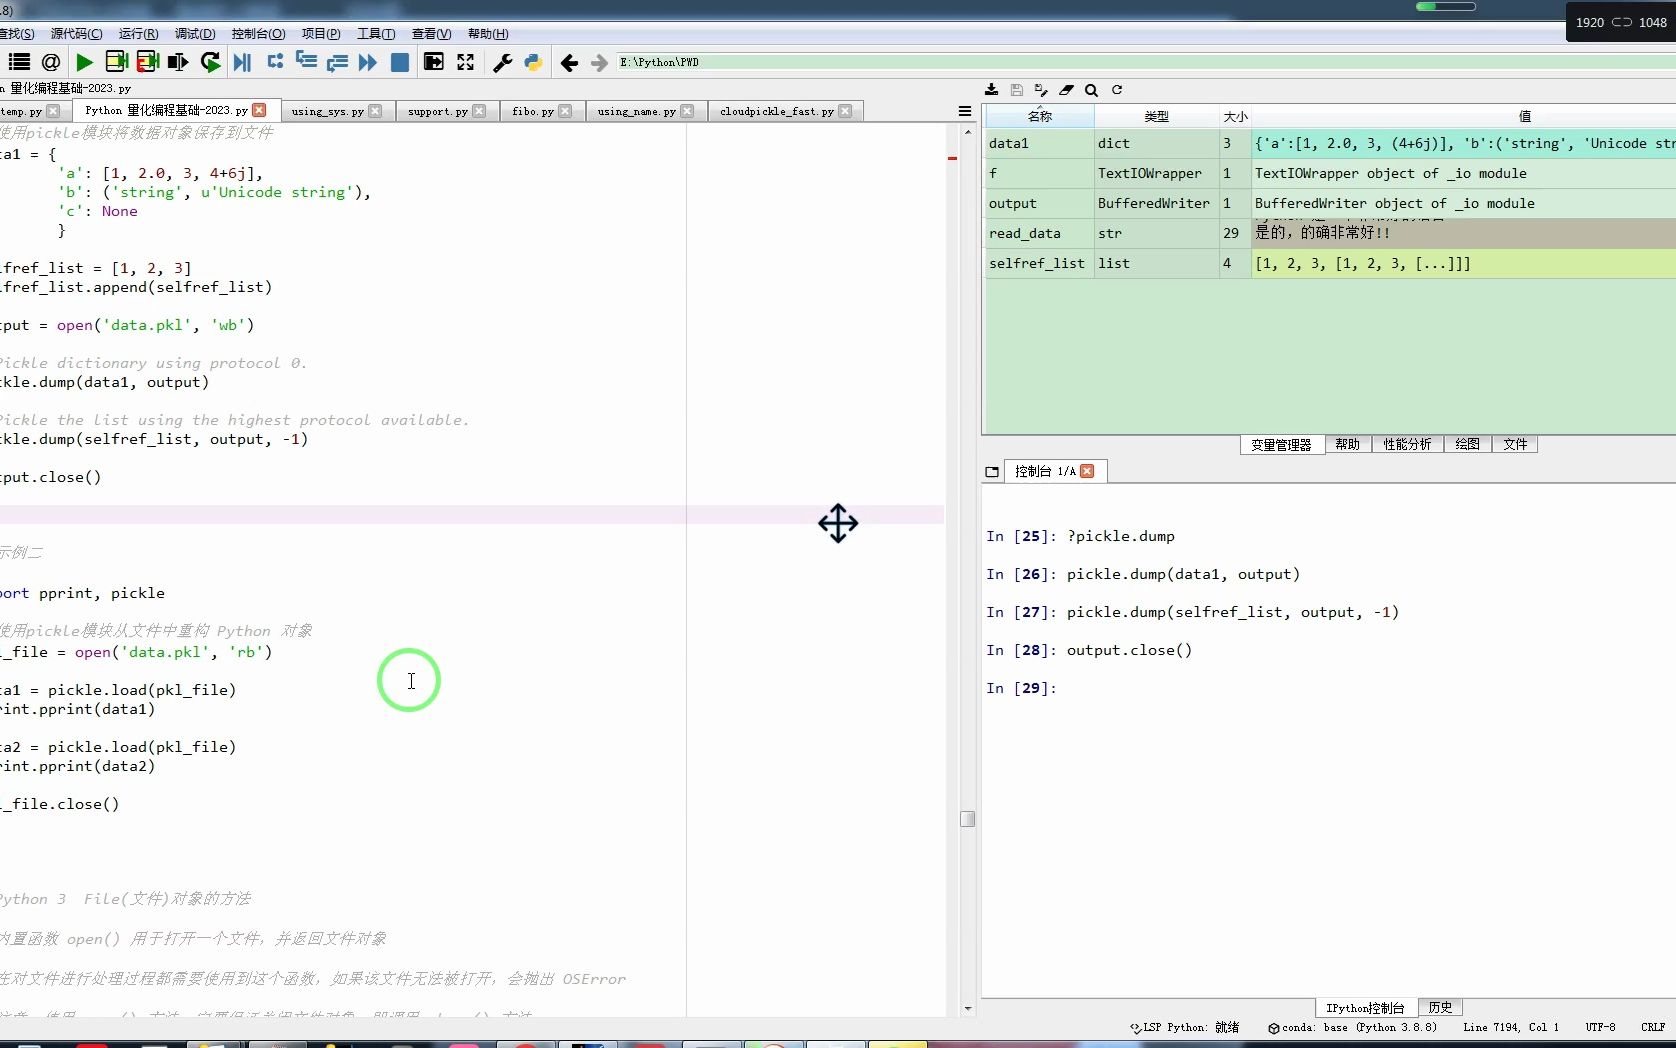
Task: Go back with the left arrow
Action: (x=569, y=63)
